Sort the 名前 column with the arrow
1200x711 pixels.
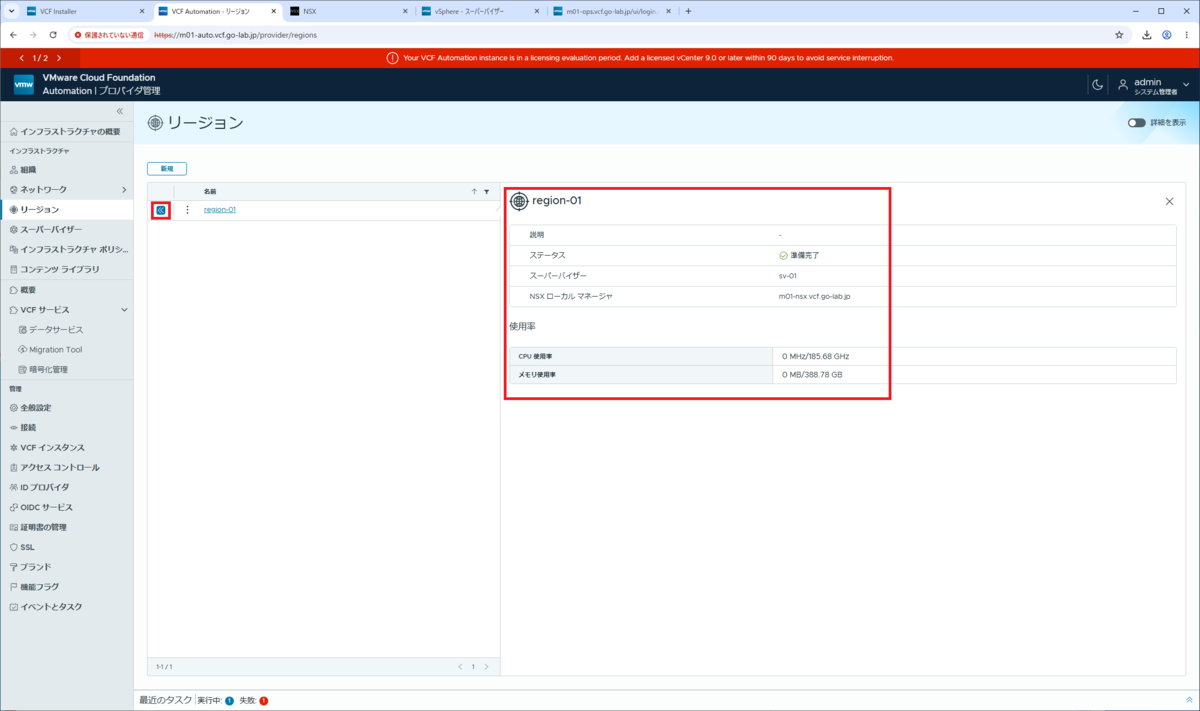pyautogui.click(x=474, y=191)
